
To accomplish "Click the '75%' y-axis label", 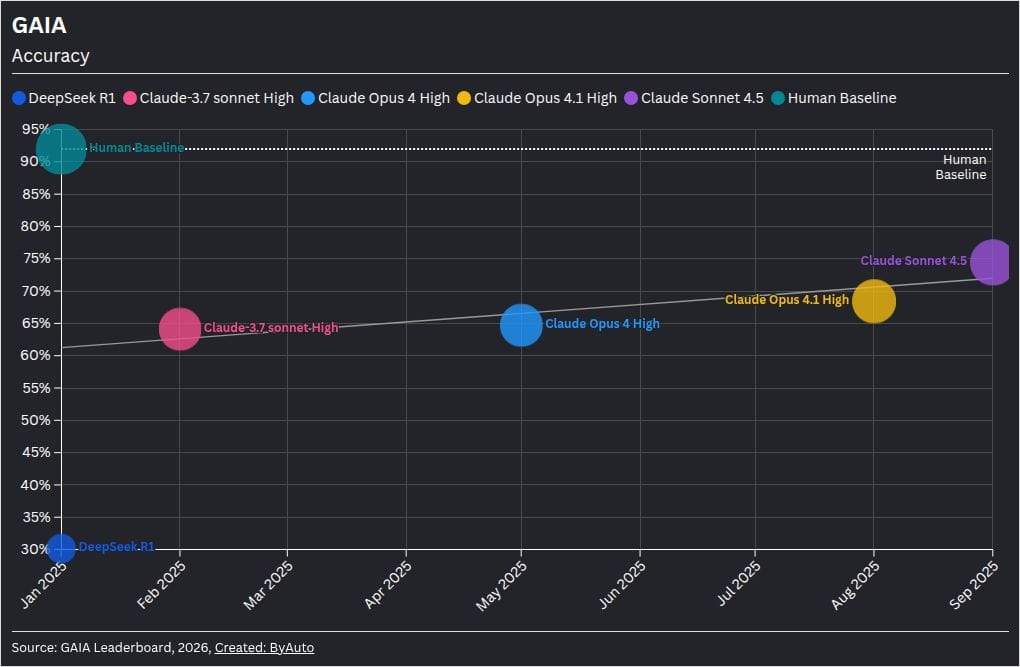I will tap(36, 258).
